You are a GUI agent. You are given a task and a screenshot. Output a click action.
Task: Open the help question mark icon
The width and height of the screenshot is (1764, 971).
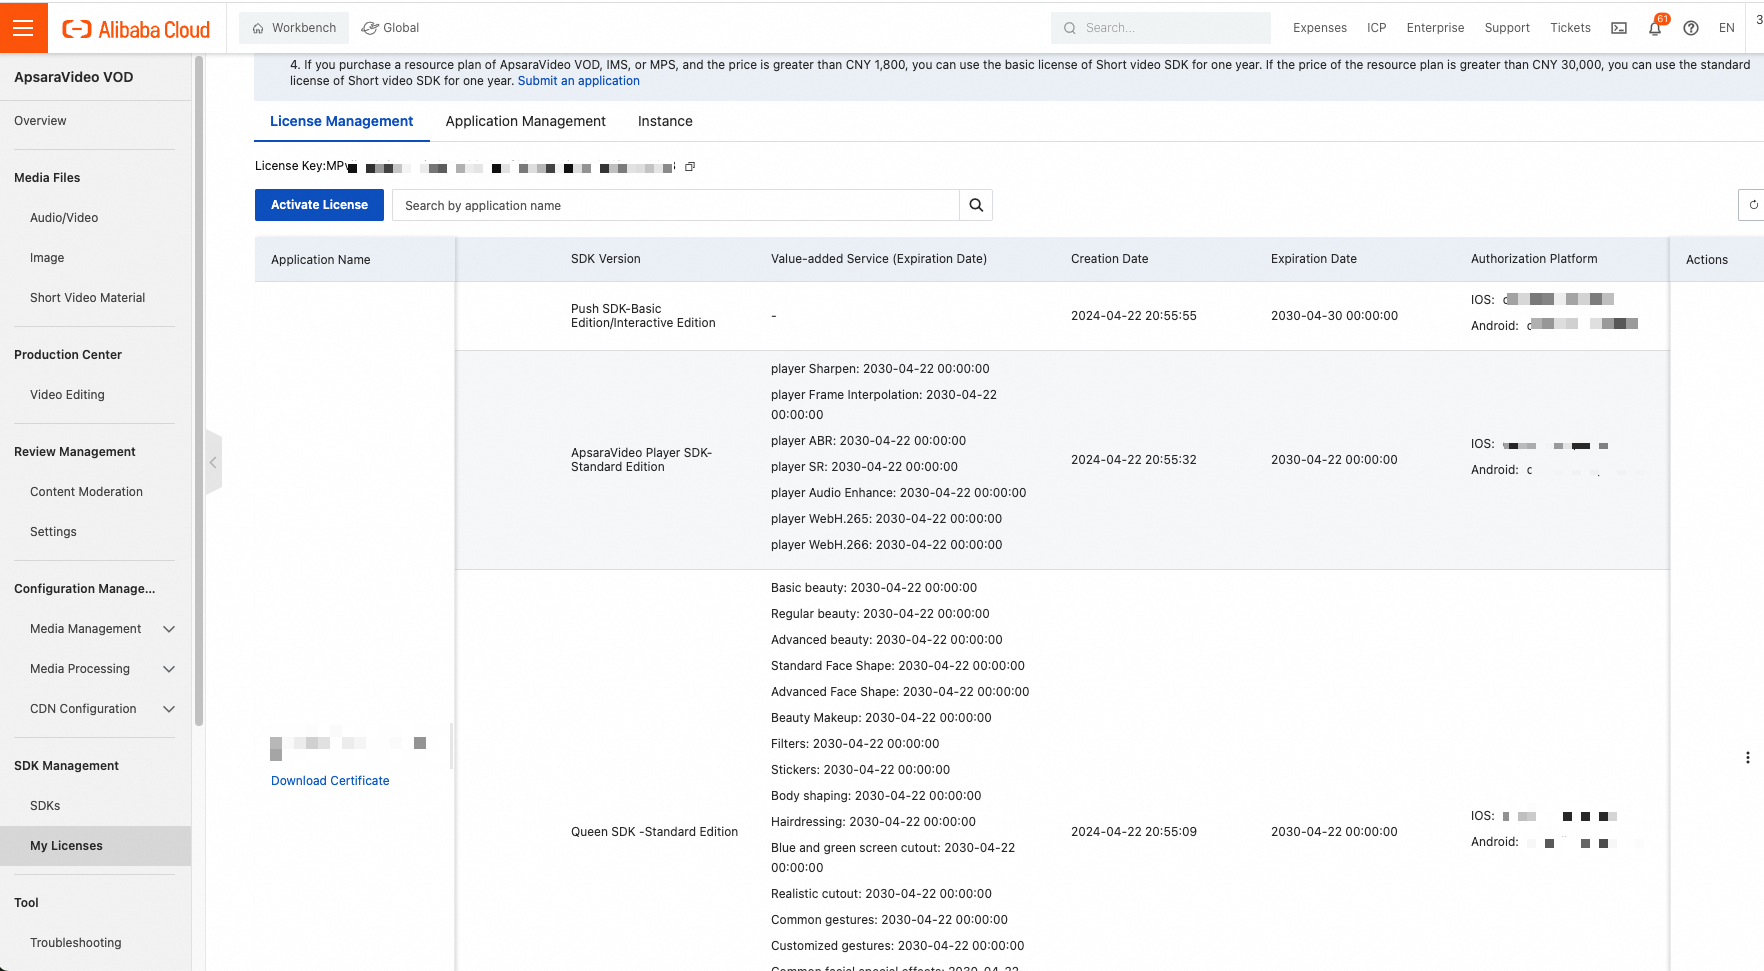pos(1691,28)
